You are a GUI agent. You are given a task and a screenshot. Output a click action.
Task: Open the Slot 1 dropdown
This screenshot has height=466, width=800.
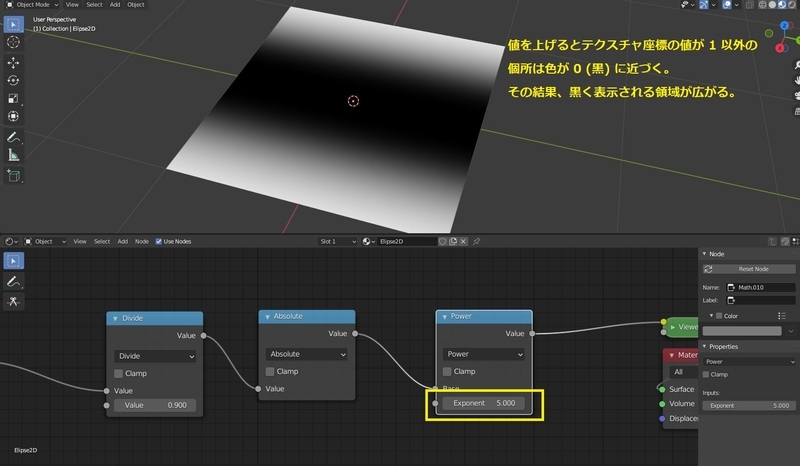(337, 241)
